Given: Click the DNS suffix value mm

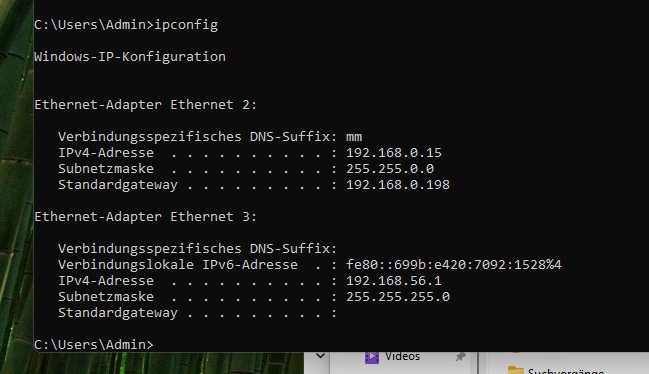Looking at the screenshot, I should [354, 137].
